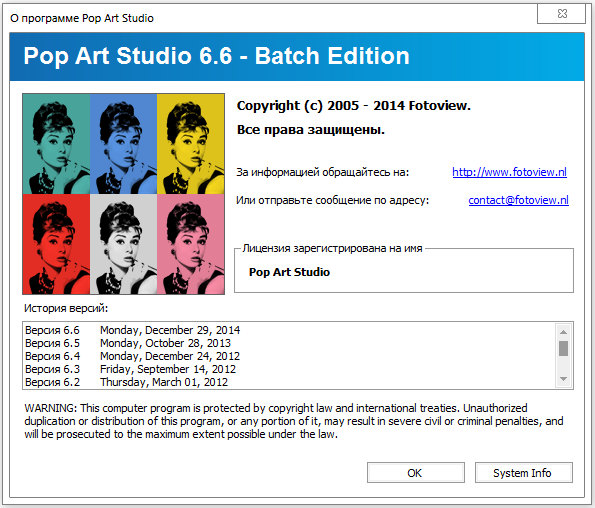This screenshot has height=508, width=595.
Task: Click the 'Pop Art Studio 6.6 - Batch Edition' header
Action: point(216,56)
